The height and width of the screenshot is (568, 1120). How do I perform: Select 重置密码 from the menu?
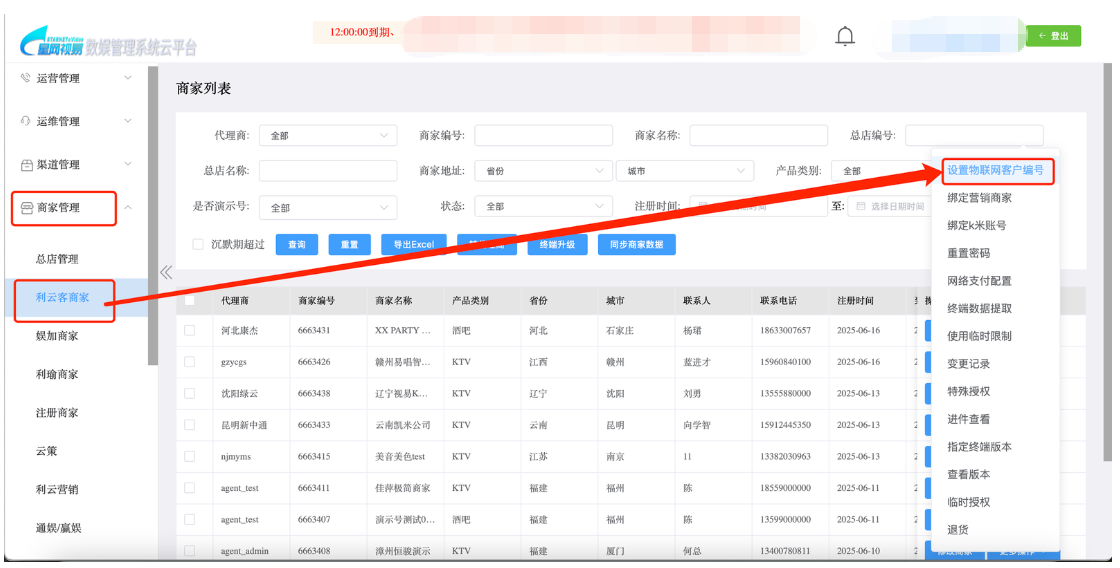[969, 253]
